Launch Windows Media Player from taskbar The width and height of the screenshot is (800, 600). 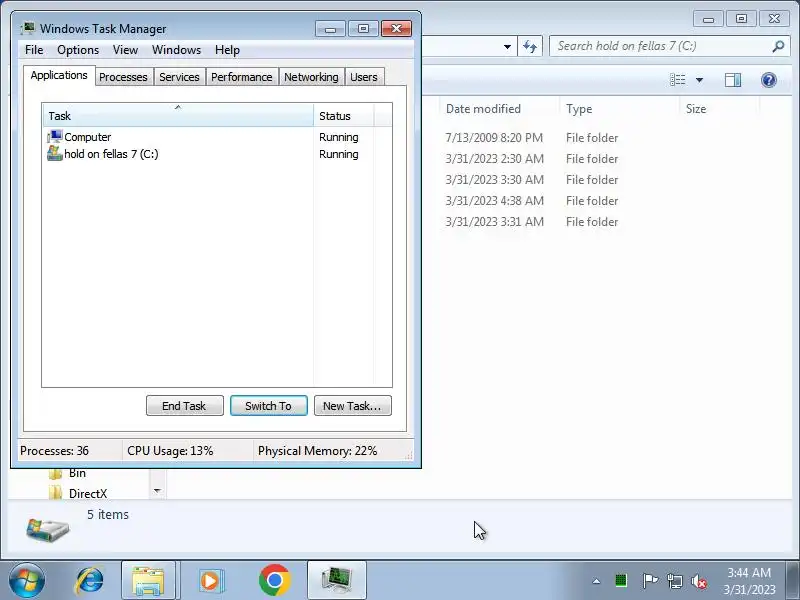click(210, 581)
